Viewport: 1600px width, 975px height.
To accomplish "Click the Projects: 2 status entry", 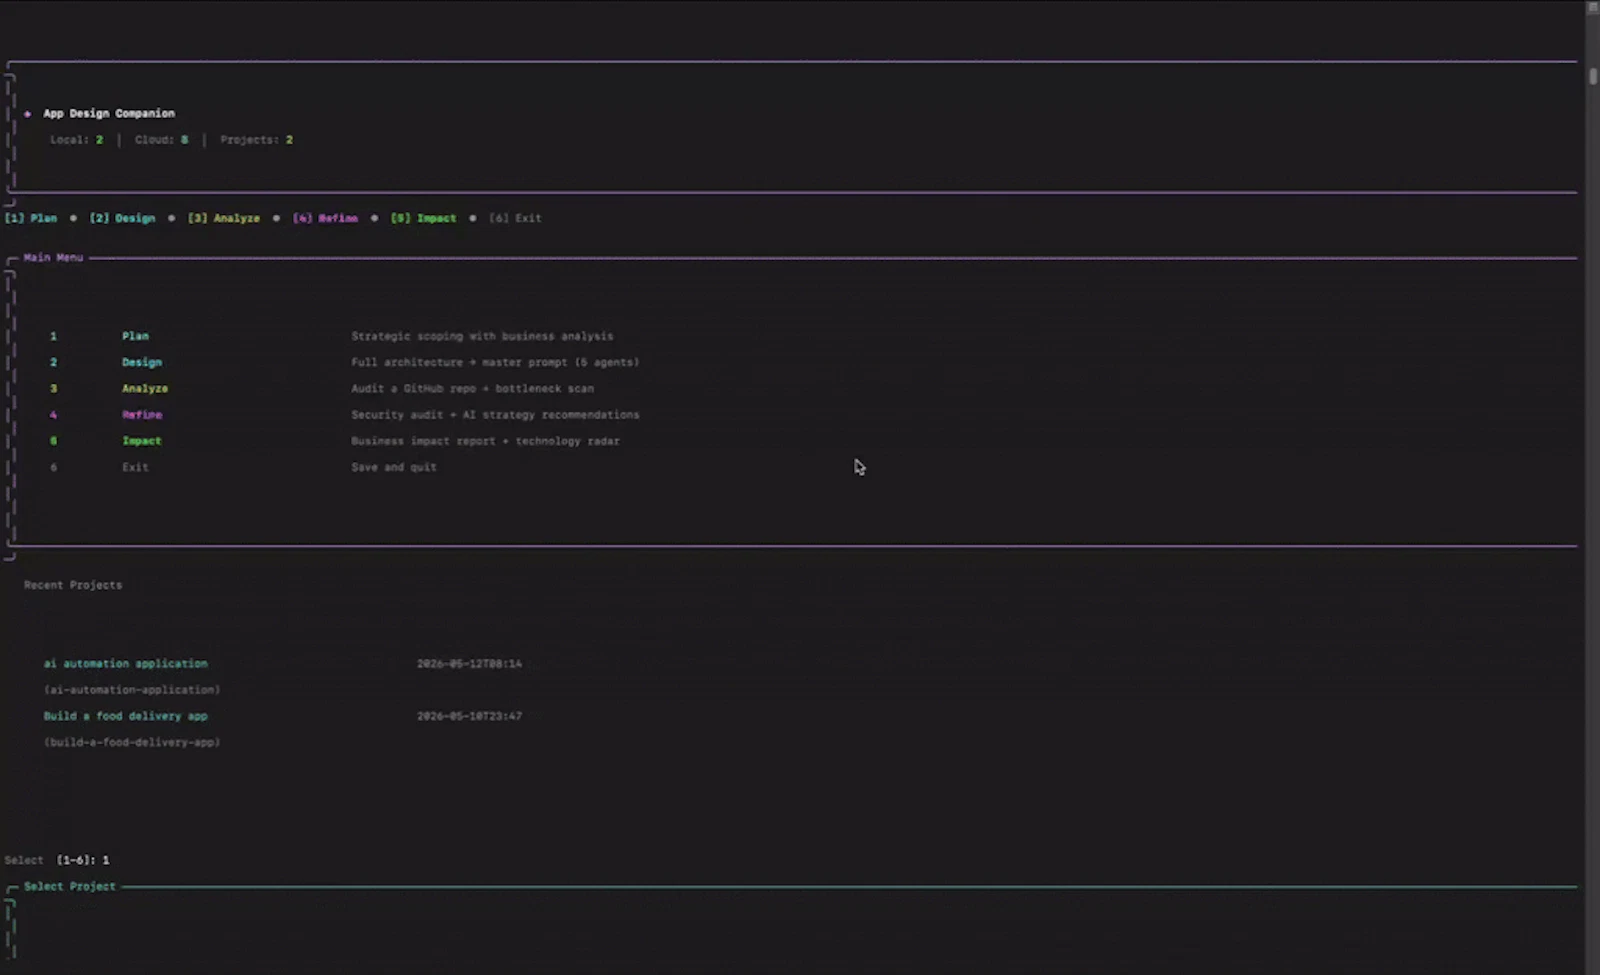I will coord(257,140).
